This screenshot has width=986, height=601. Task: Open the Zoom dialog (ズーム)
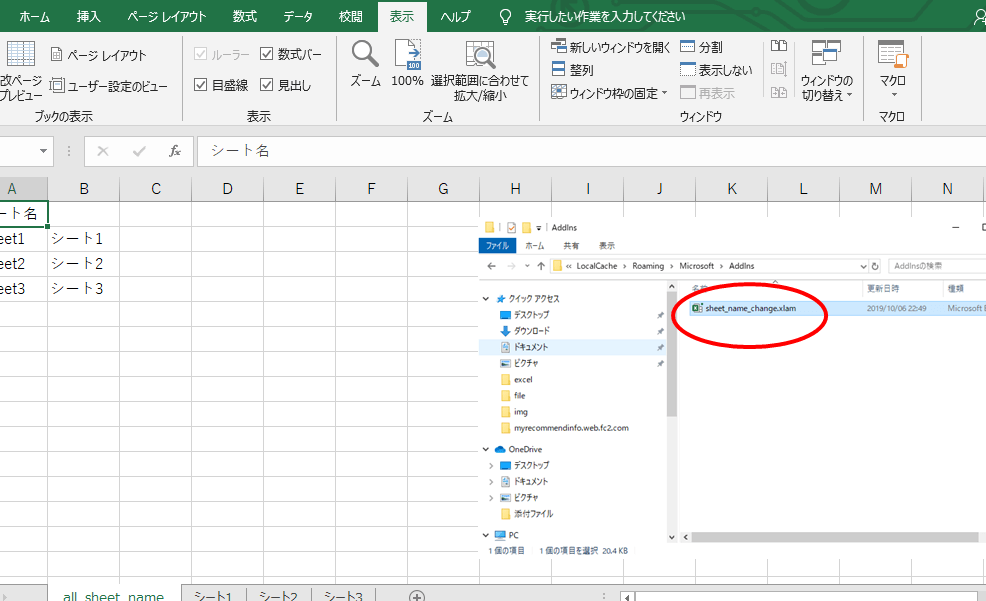click(x=365, y=63)
